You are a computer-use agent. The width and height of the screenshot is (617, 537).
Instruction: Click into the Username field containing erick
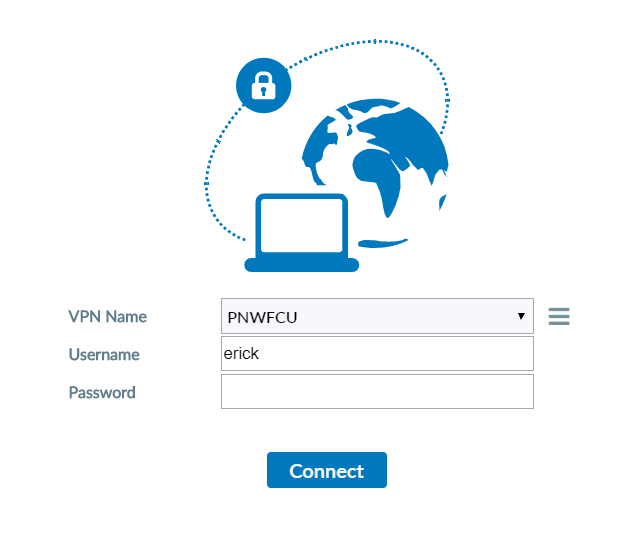click(x=377, y=354)
